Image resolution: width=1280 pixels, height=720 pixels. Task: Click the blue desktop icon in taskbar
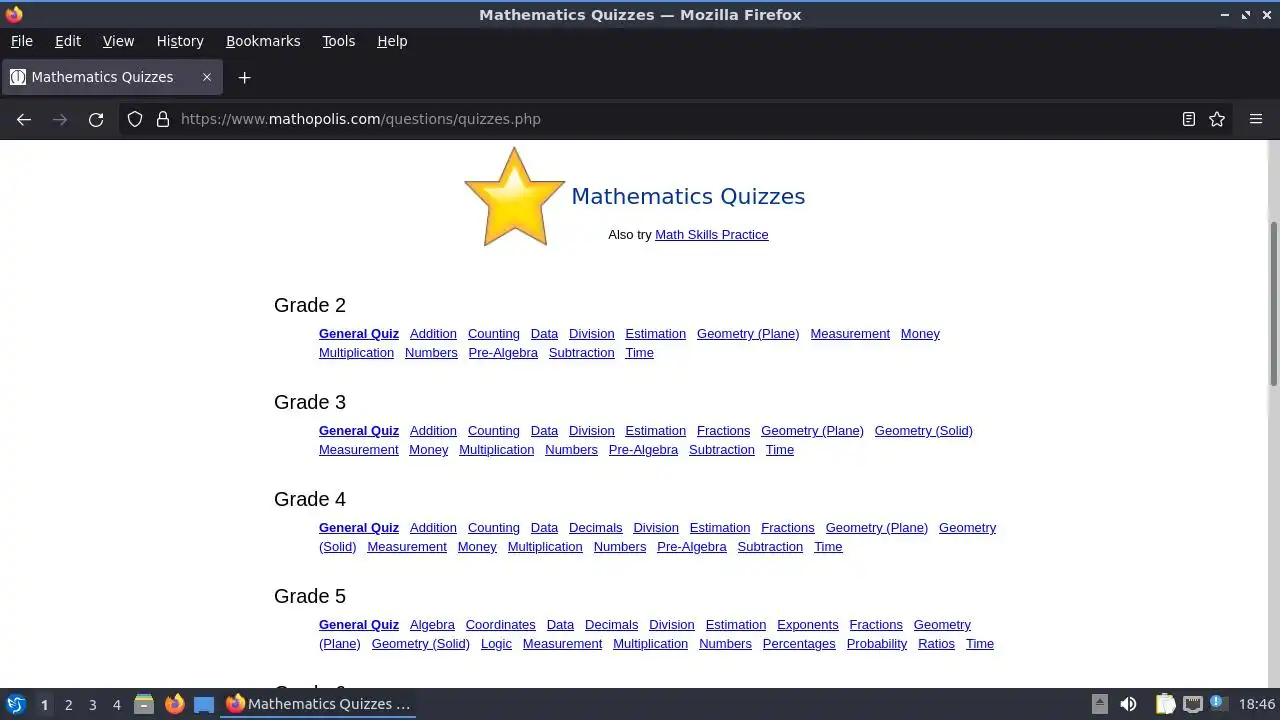coord(204,704)
